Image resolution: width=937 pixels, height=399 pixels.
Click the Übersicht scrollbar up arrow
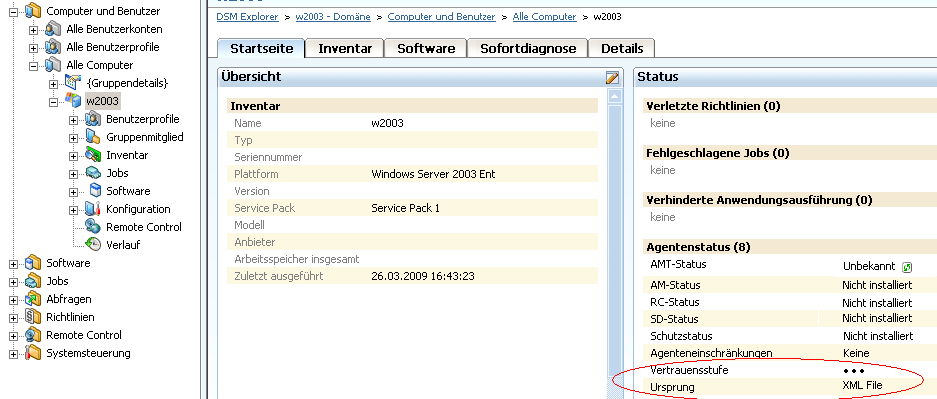tap(615, 96)
